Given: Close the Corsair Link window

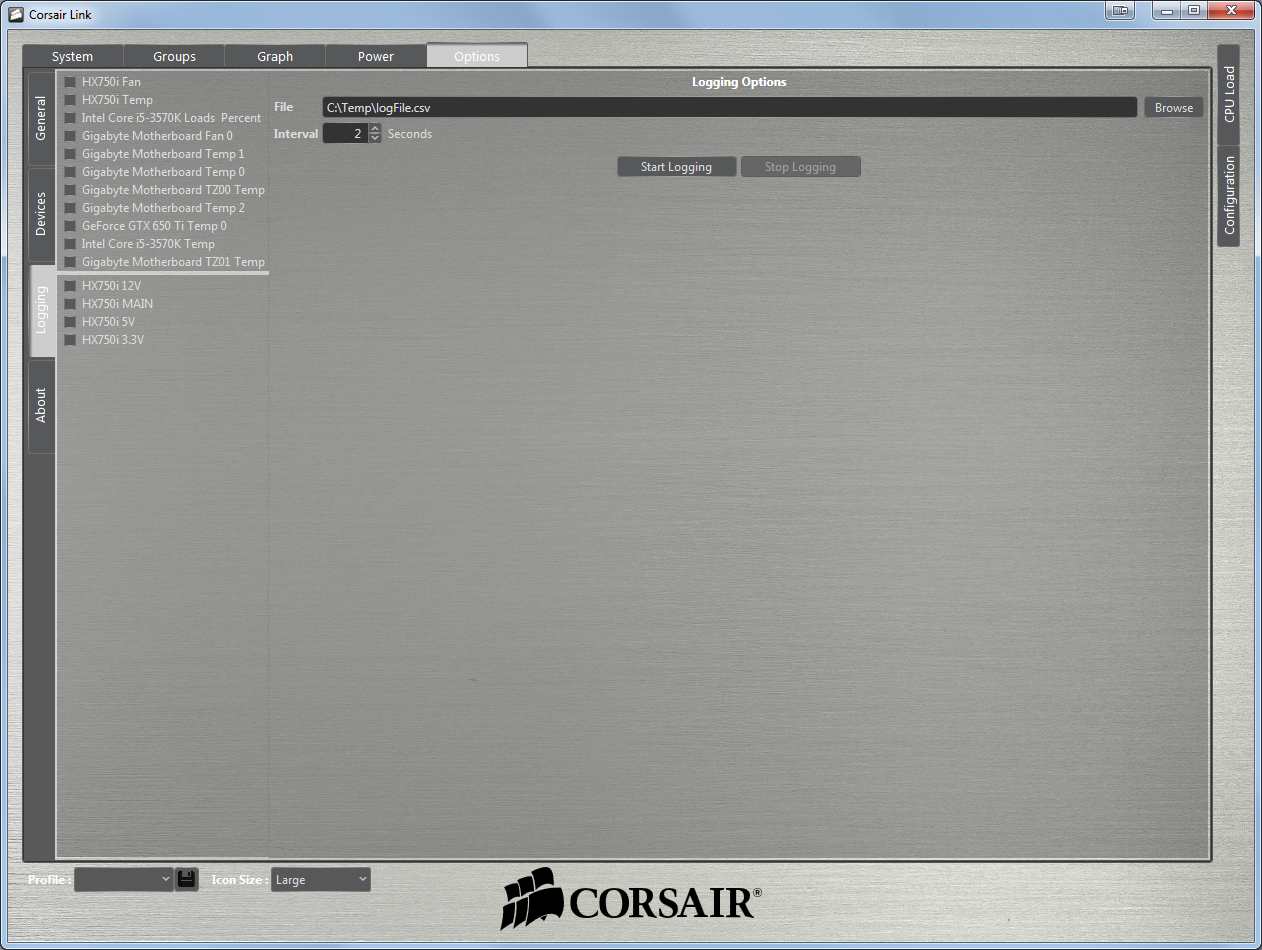Looking at the screenshot, I should pos(1231,11).
